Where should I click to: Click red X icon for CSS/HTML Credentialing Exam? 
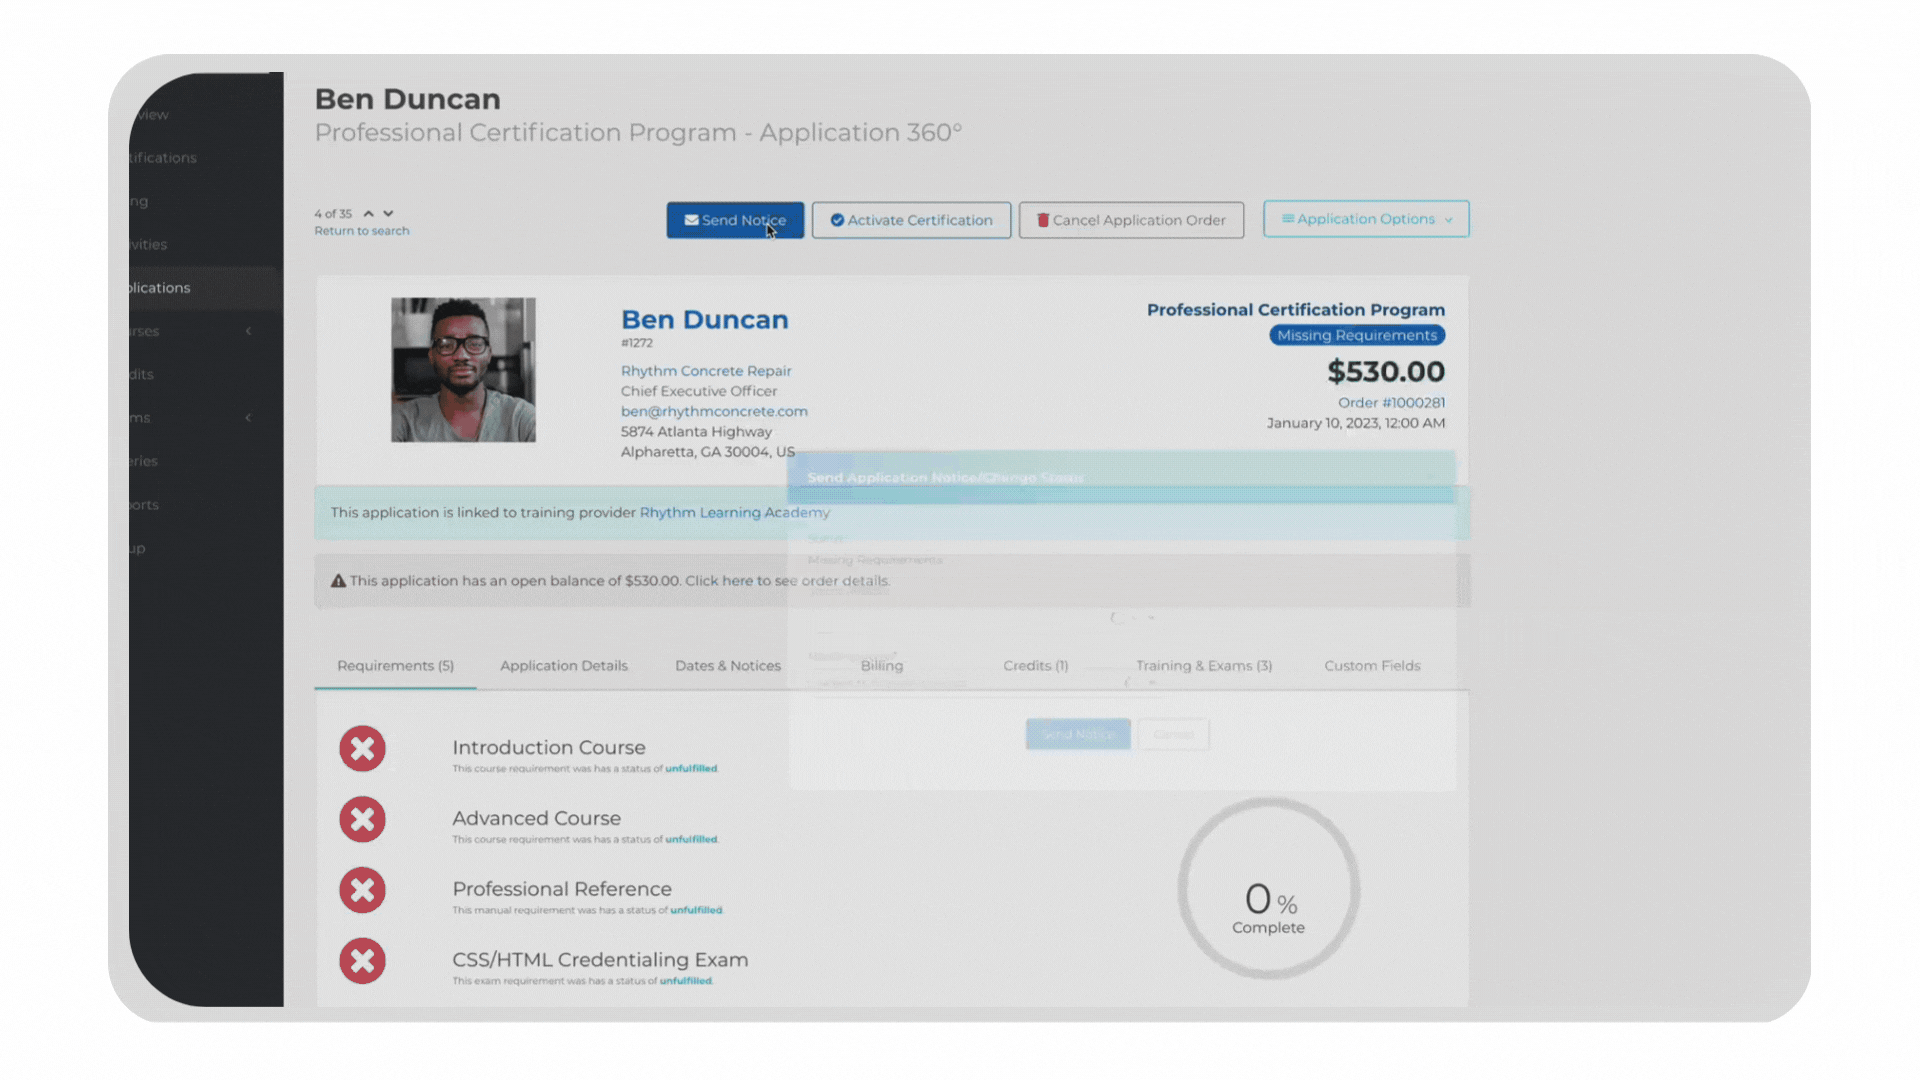coord(362,961)
